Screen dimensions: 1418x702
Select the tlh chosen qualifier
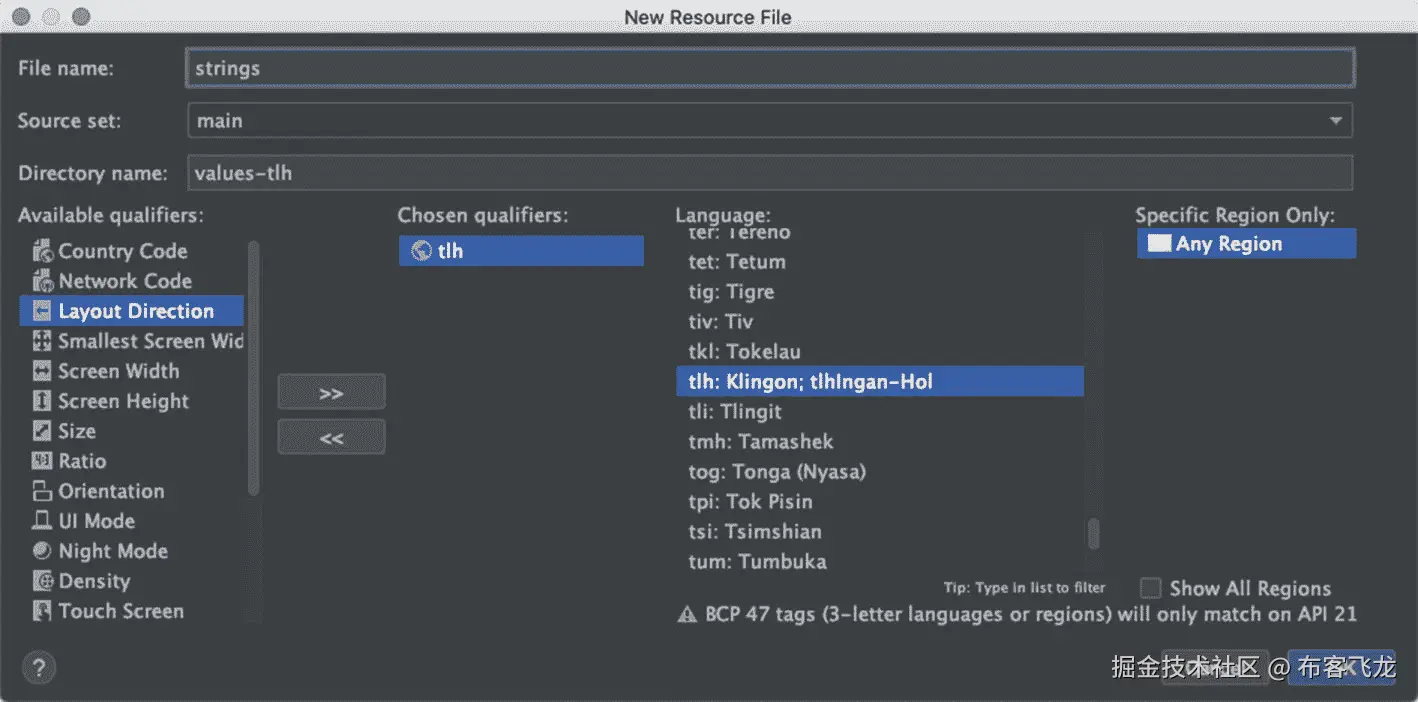point(520,251)
